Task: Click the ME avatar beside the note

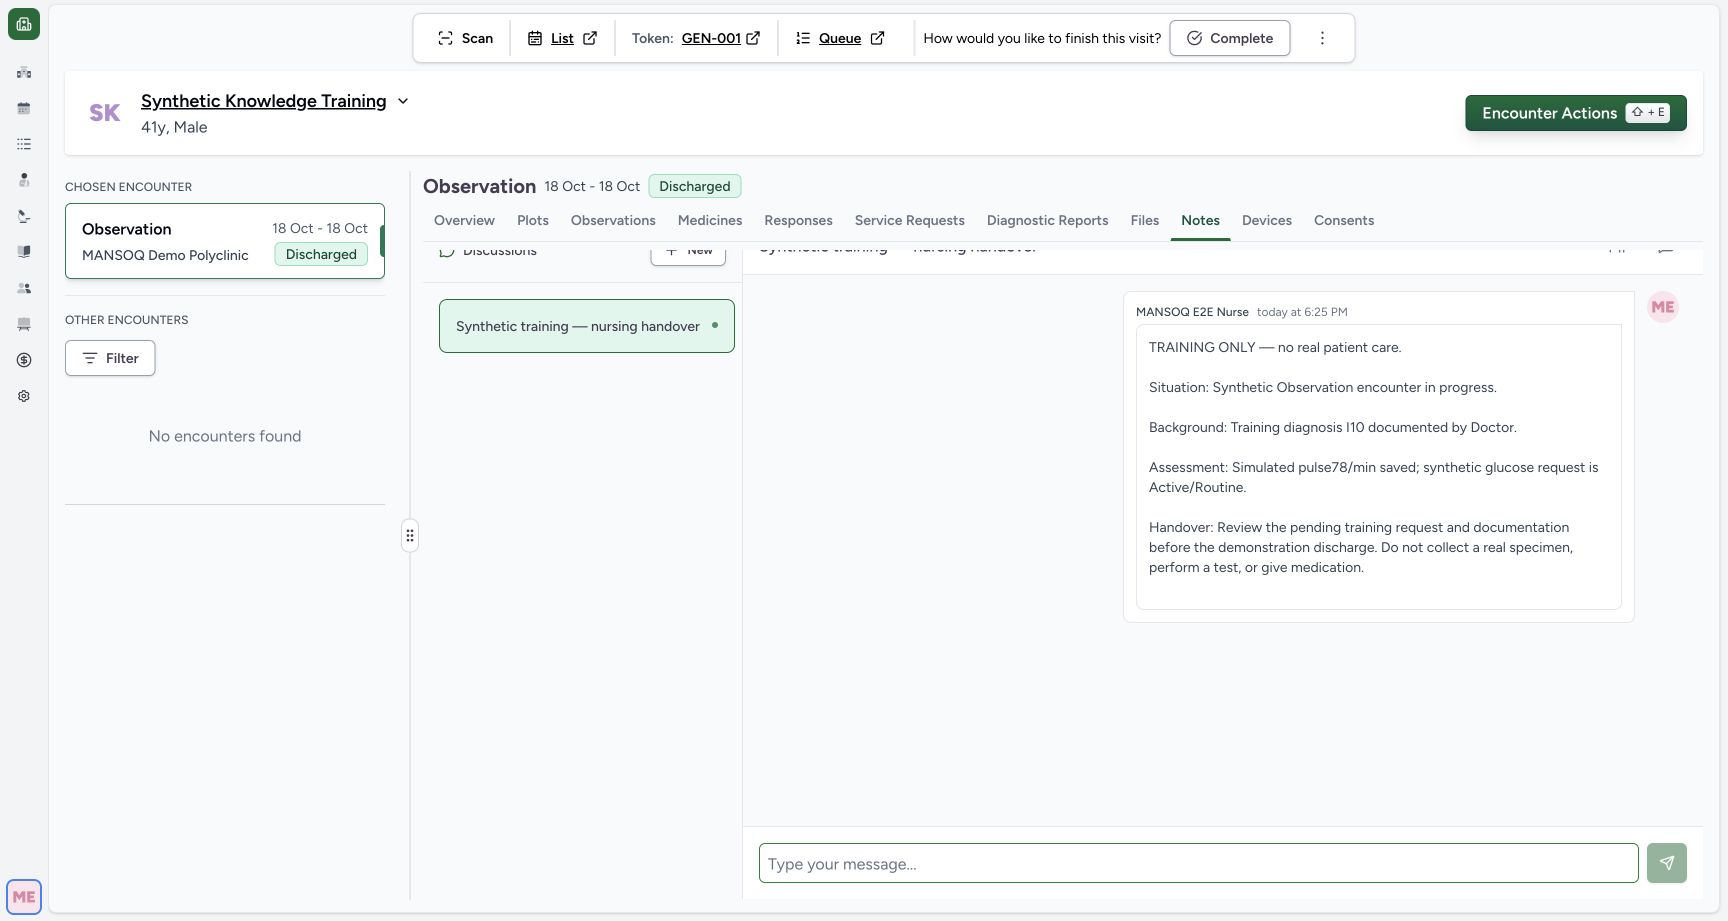Action: (1663, 307)
